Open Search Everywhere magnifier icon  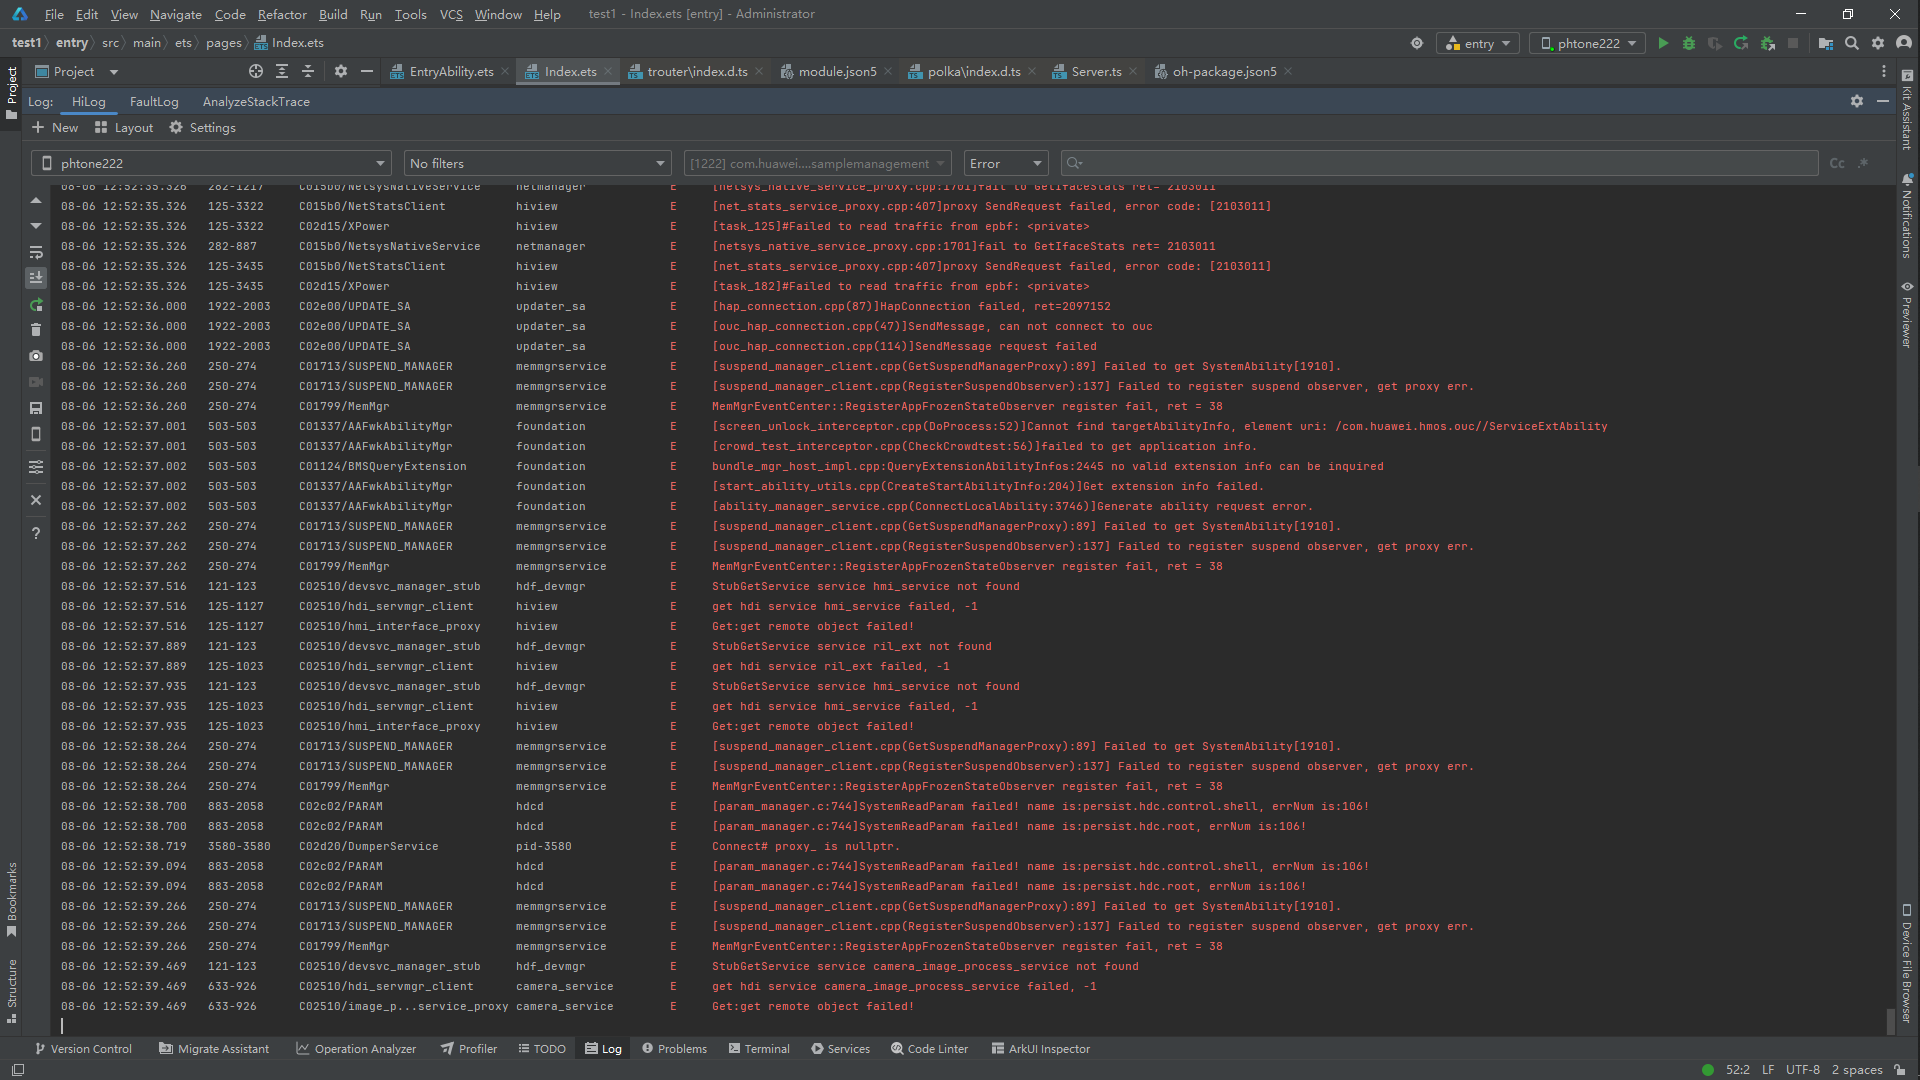point(1852,43)
